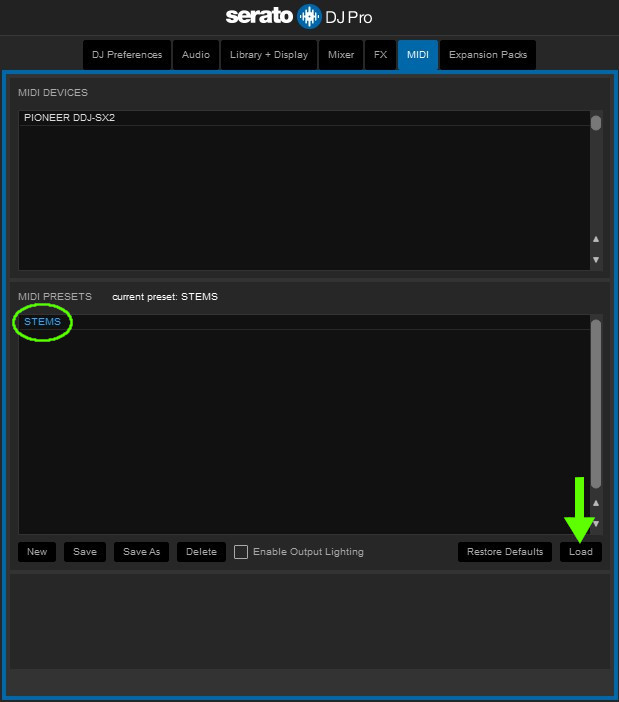This screenshot has height=702, width=619.
Task: Select the FX tab
Action: coord(380,55)
